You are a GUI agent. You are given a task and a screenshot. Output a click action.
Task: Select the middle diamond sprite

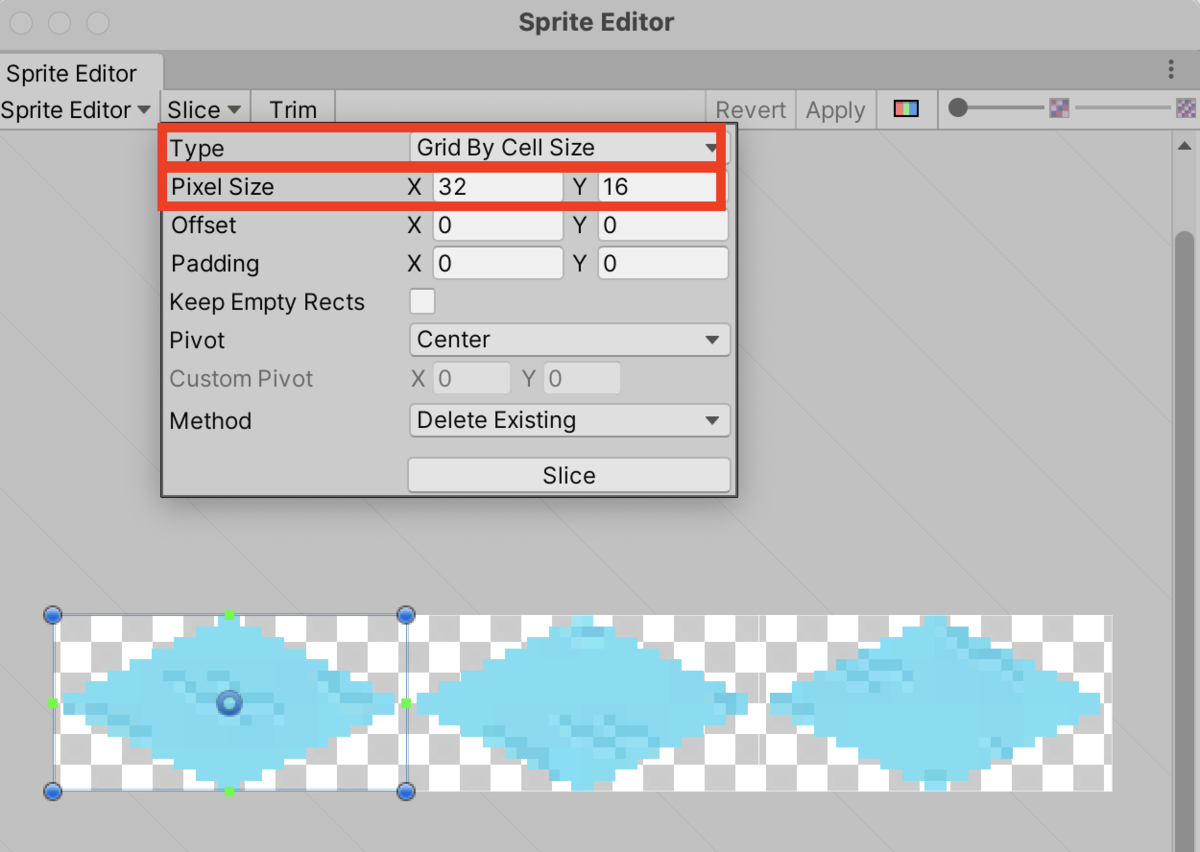click(583, 703)
